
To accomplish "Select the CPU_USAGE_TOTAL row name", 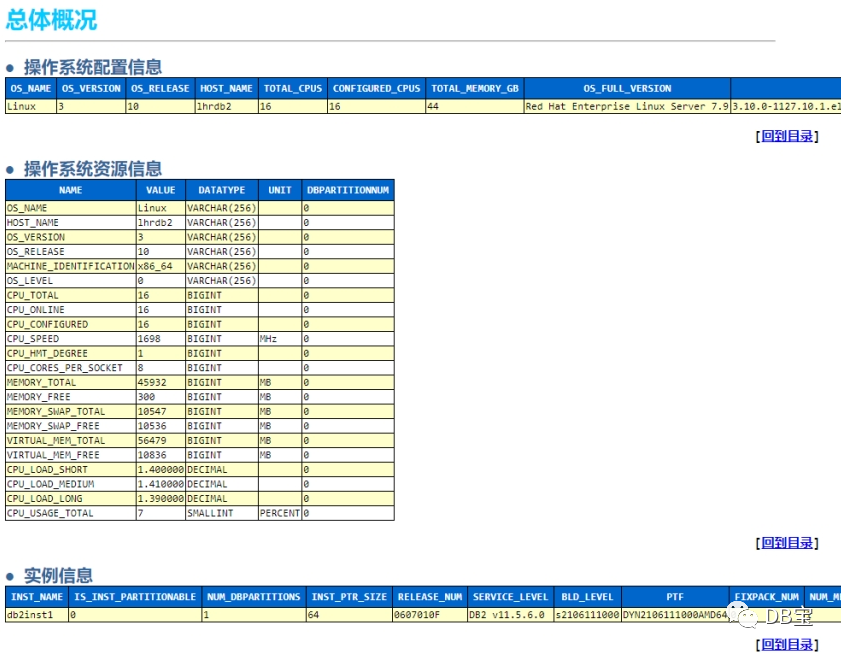I will 71,513.
